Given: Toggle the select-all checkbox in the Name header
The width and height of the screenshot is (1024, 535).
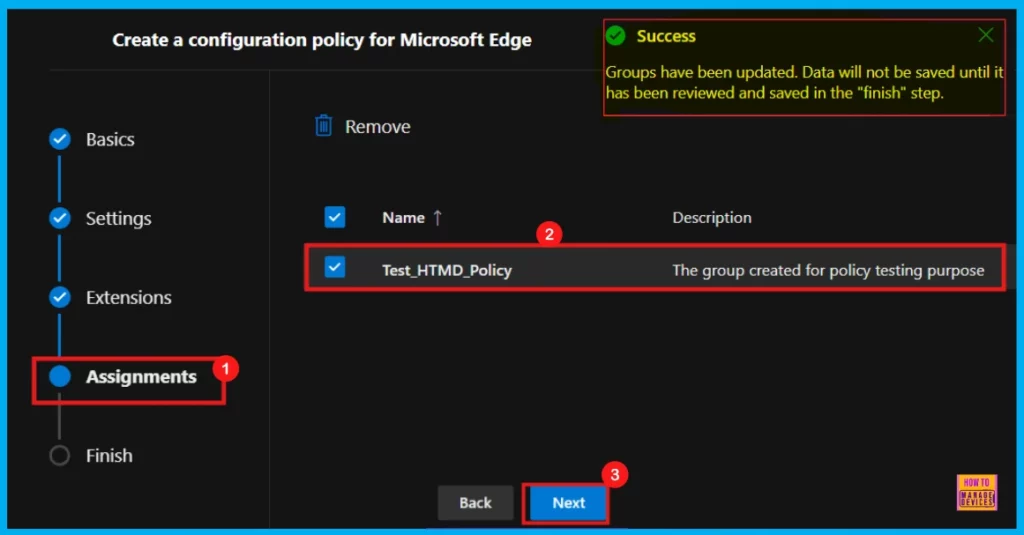Looking at the screenshot, I should (x=335, y=217).
